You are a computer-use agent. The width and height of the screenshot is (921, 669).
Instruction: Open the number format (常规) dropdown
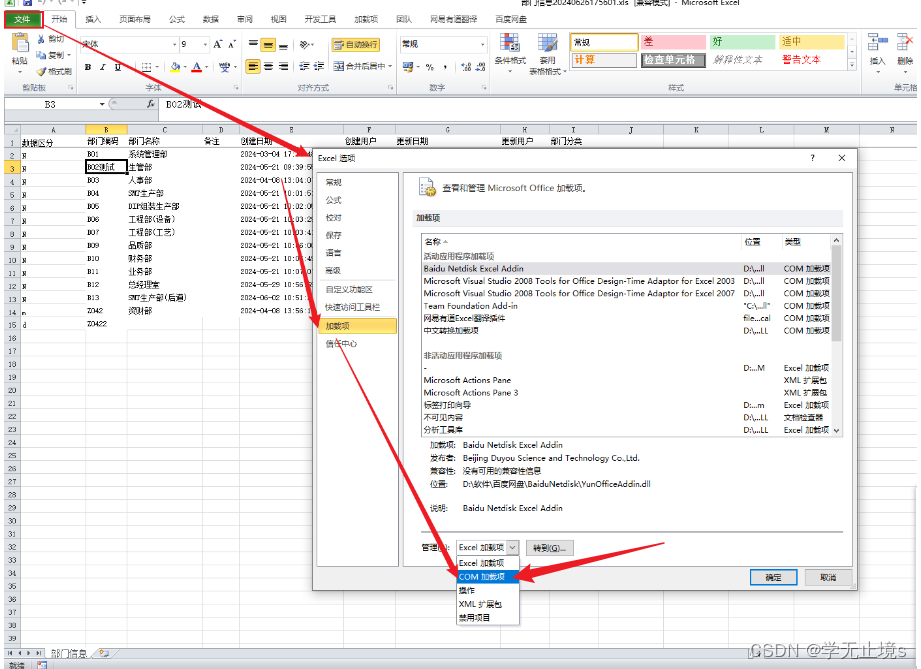483,45
